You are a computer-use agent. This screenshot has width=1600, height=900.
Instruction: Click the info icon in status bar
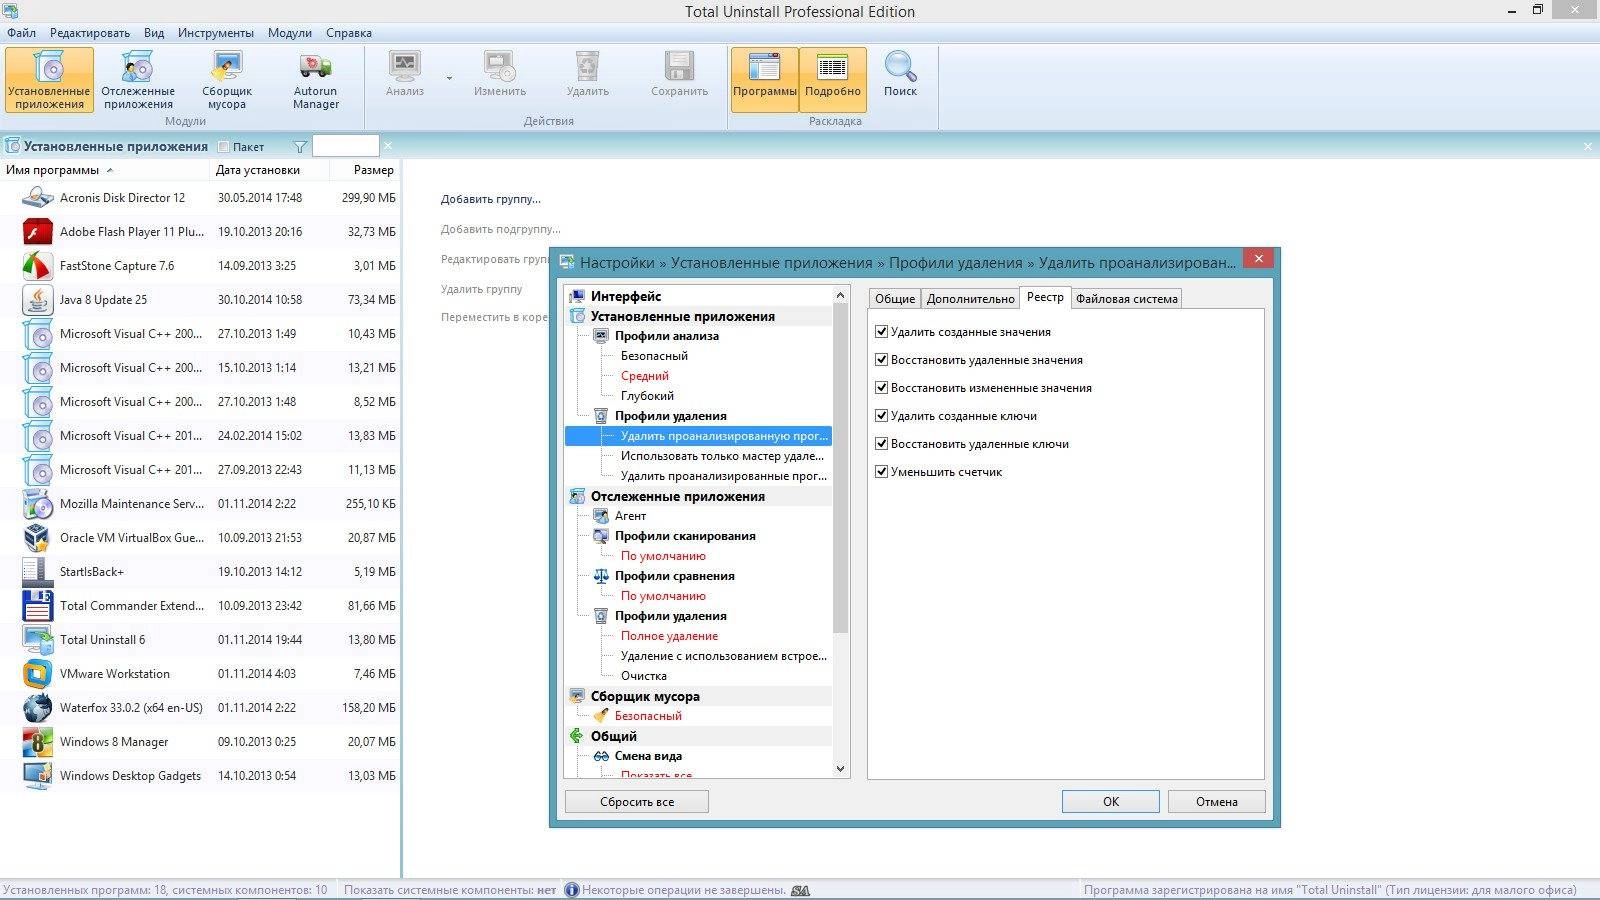click(571, 890)
